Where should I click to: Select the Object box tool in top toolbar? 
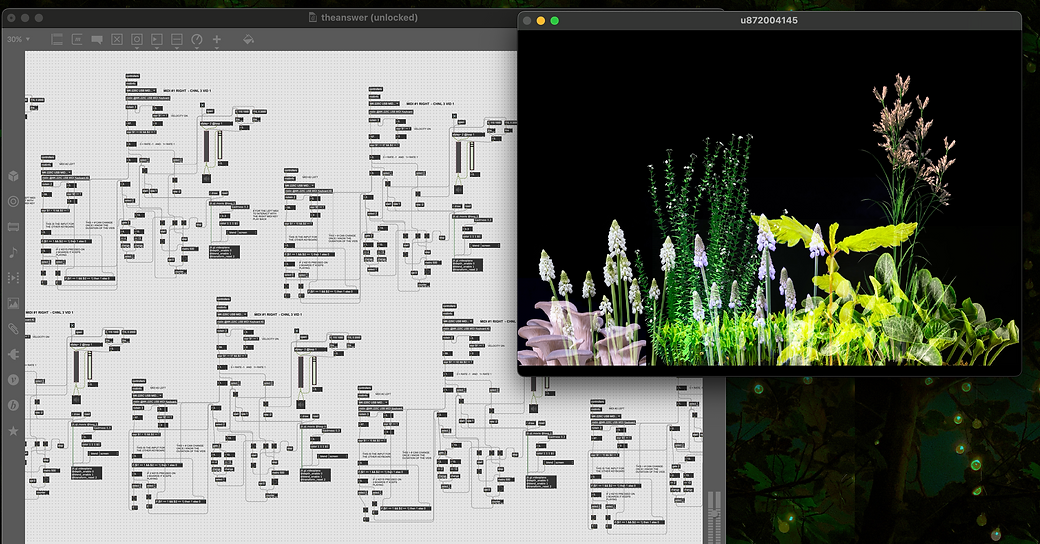coord(57,40)
